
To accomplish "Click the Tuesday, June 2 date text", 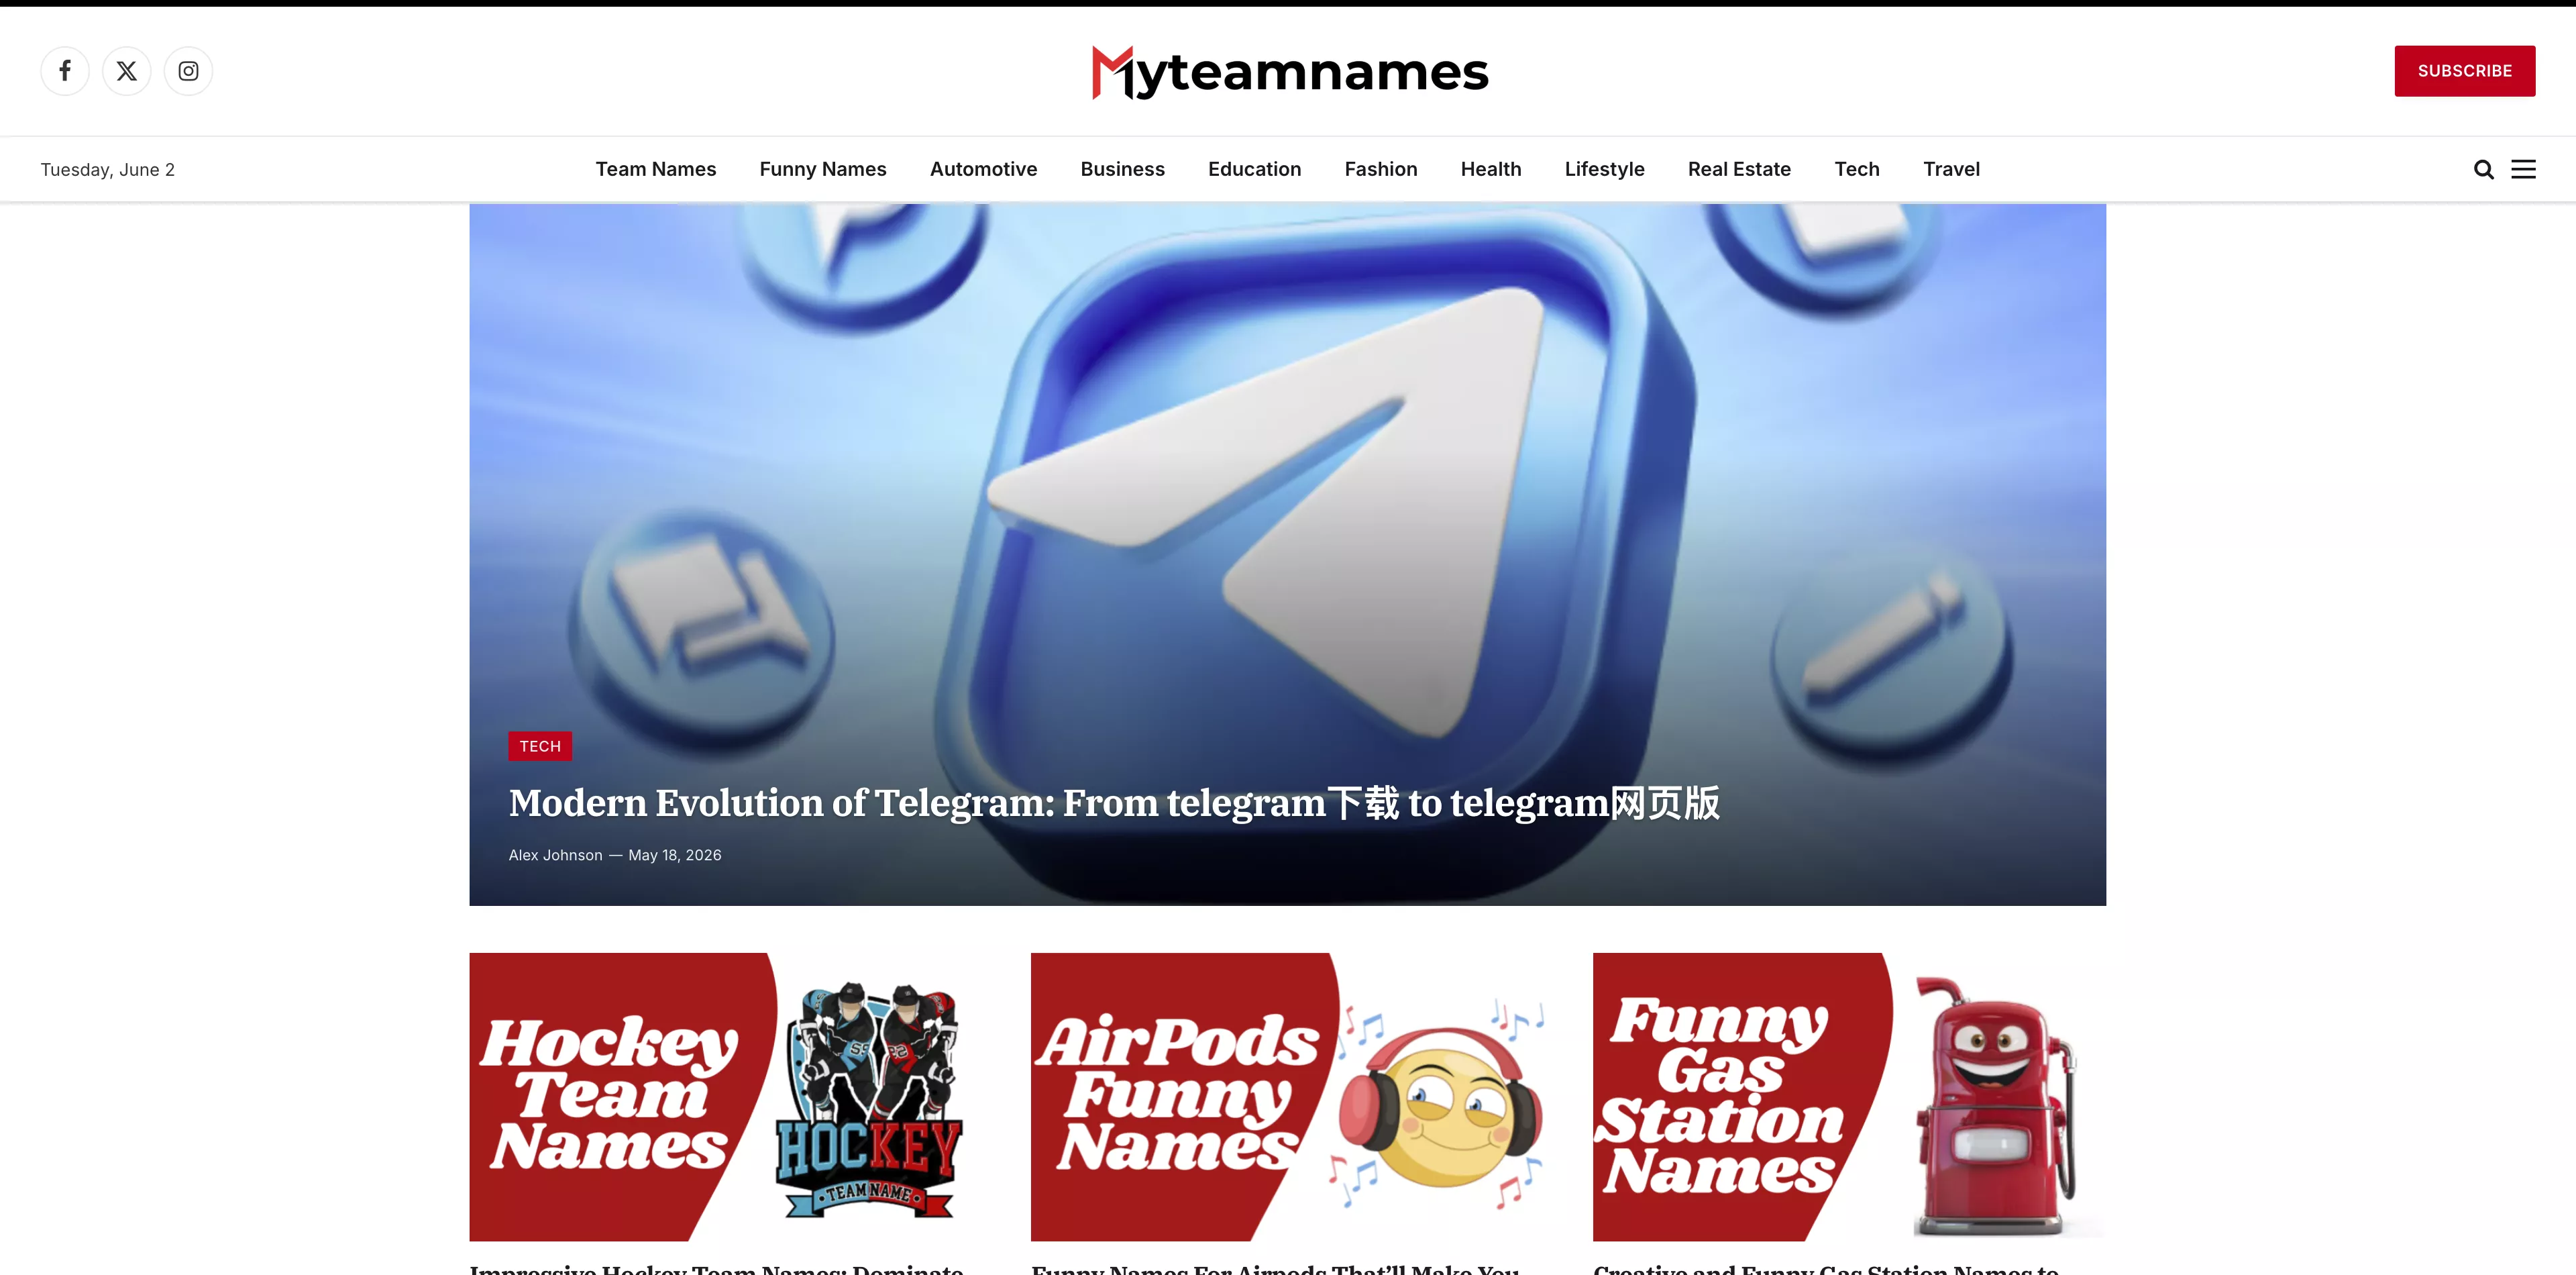I will pyautogui.click(x=108, y=169).
